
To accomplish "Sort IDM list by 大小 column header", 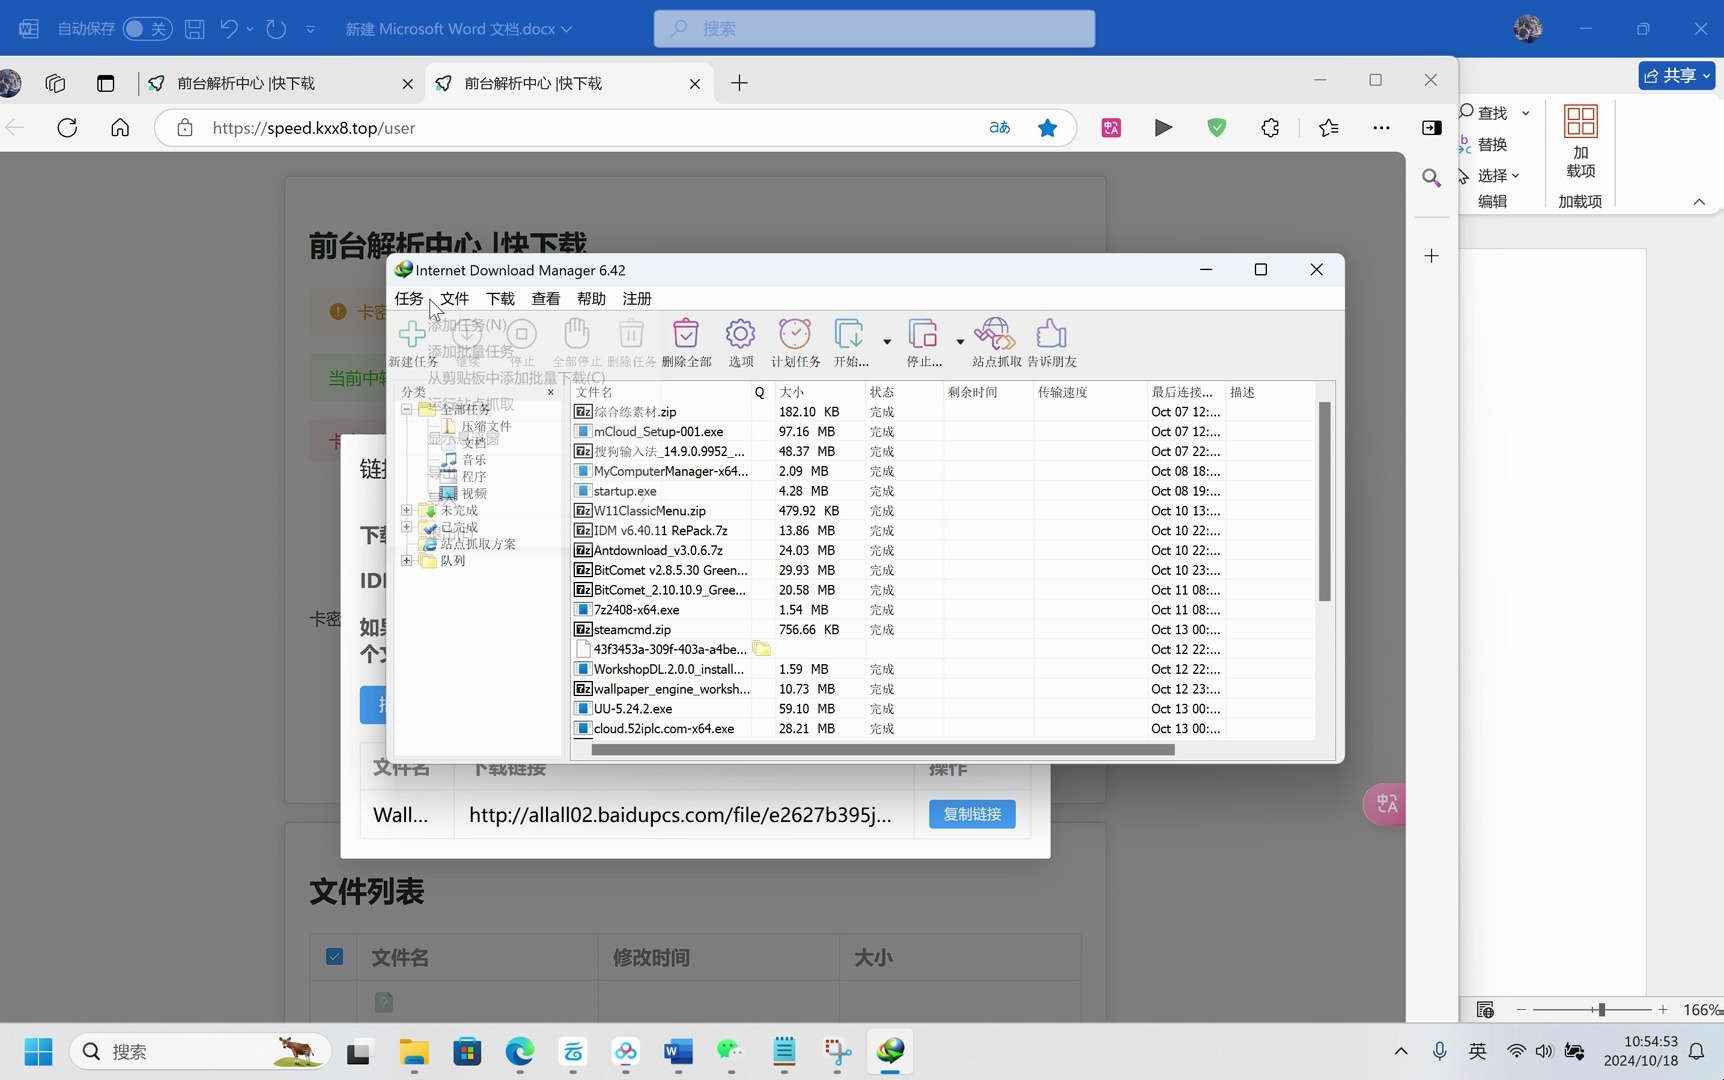I will tap(819, 392).
